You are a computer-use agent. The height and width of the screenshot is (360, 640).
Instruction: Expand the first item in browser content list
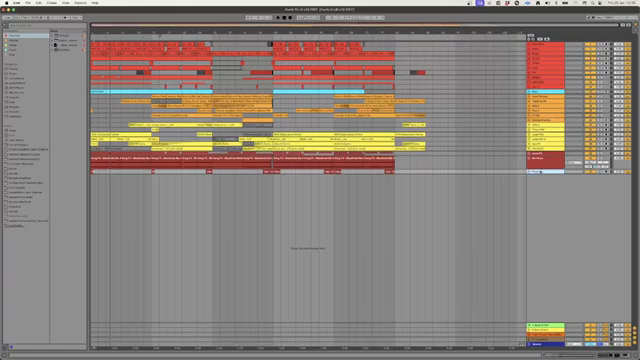[52, 36]
